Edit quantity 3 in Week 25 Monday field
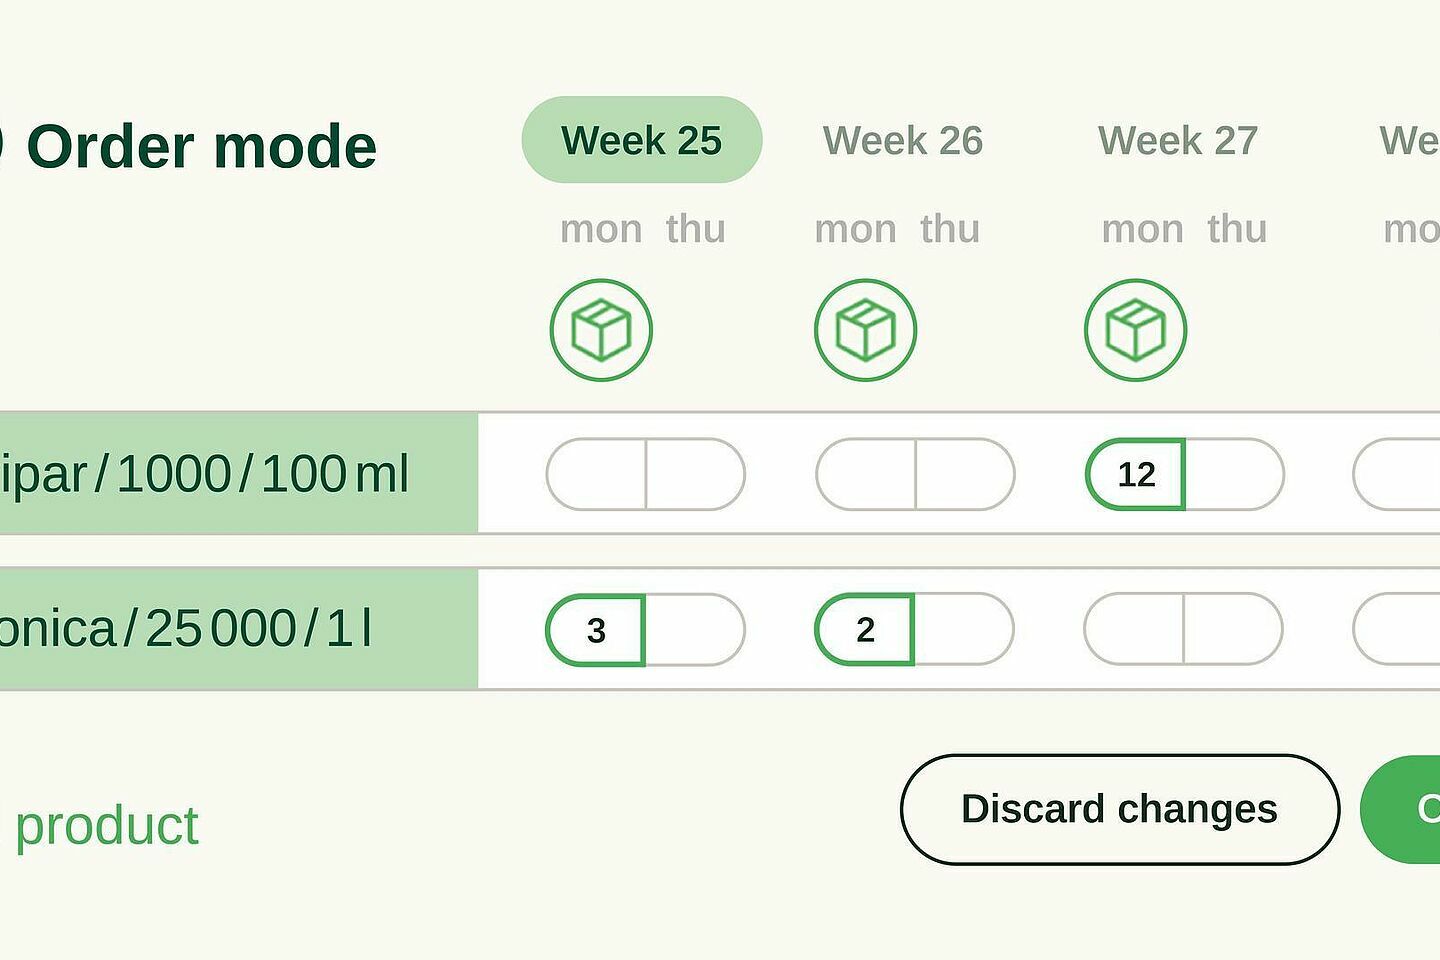The image size is (1440, 960). pyautogui.click(x=595, y=630)
